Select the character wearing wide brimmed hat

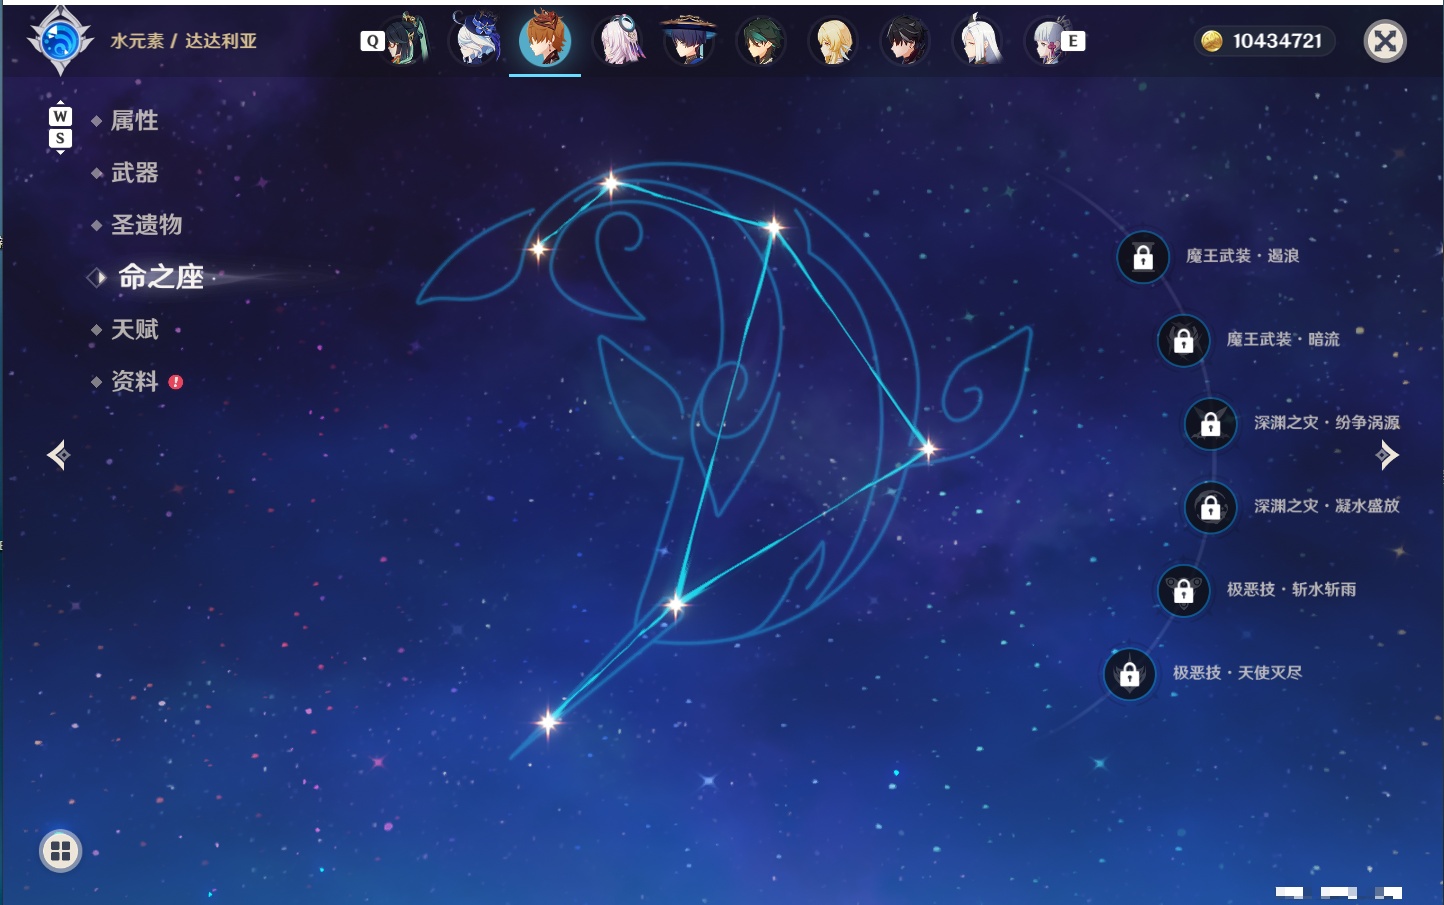689,40
